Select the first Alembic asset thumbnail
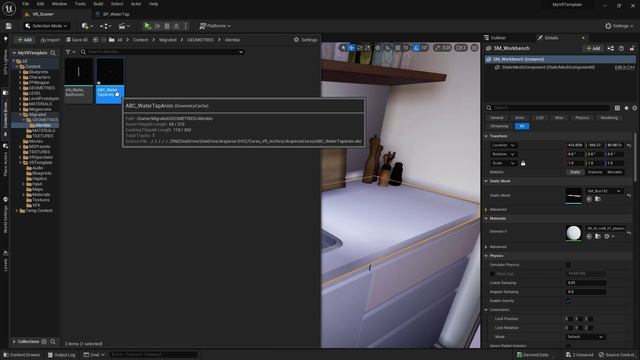Screen dimensions: 640x360 [x=78, y=80]
